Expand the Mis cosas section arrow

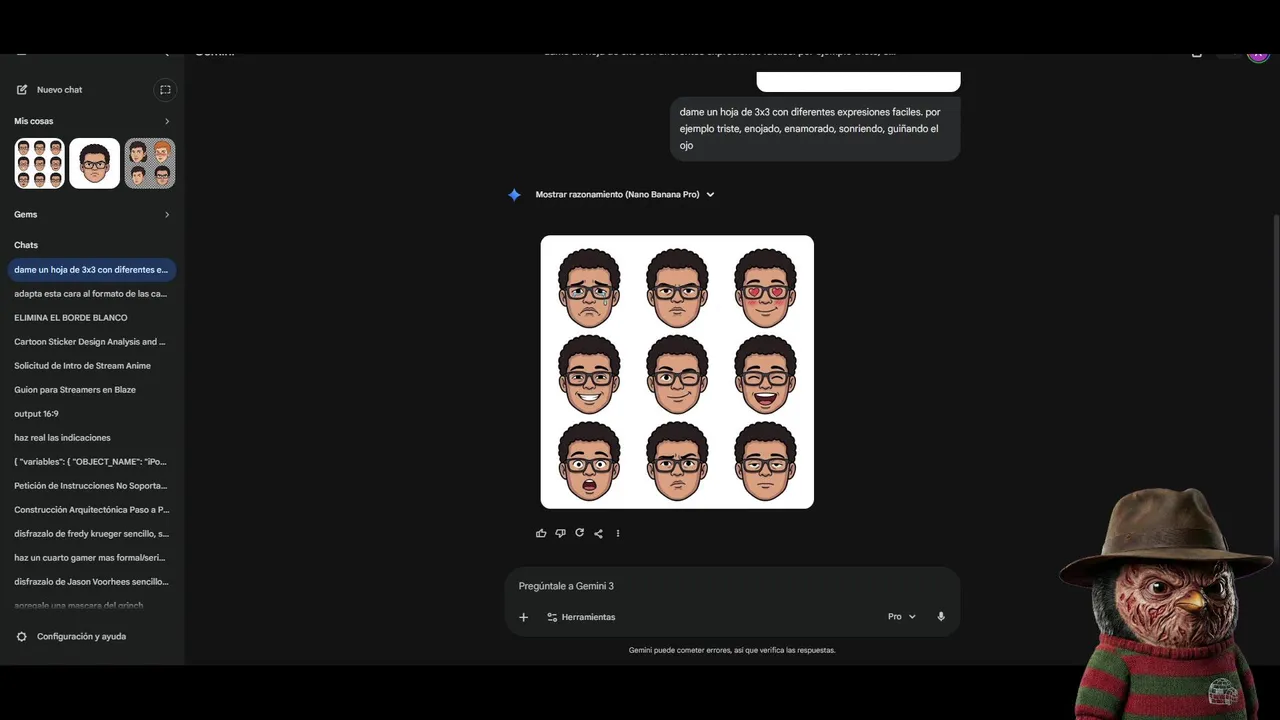coord(167,121)
